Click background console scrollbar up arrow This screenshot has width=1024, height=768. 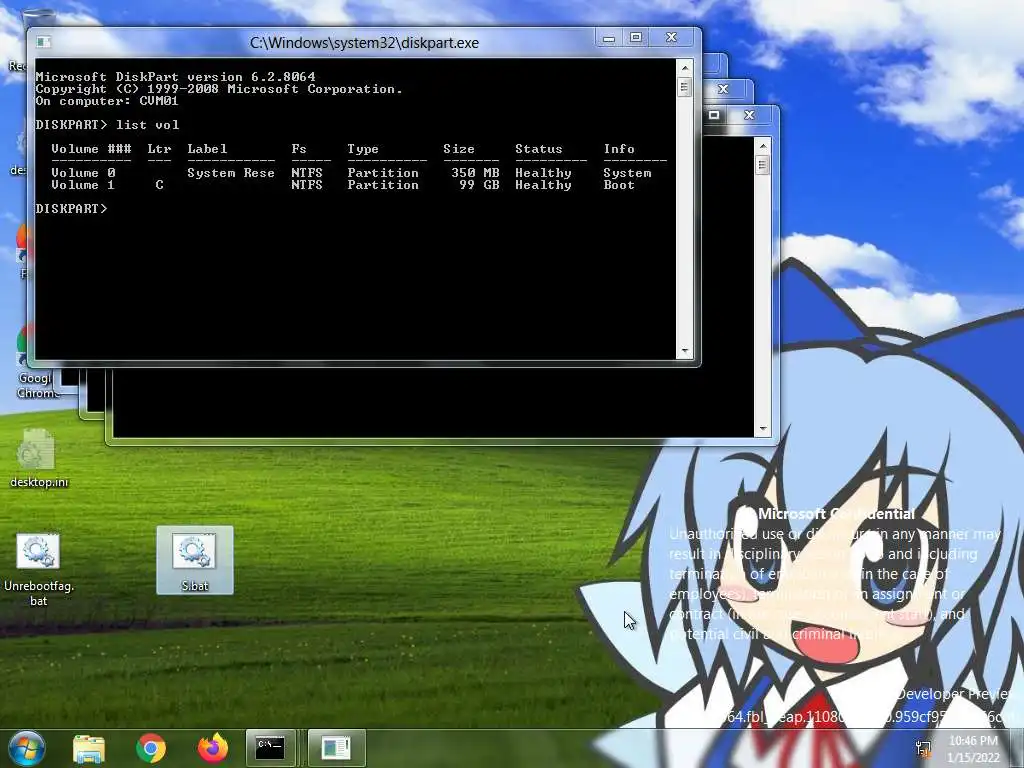[x=762, y=145]
